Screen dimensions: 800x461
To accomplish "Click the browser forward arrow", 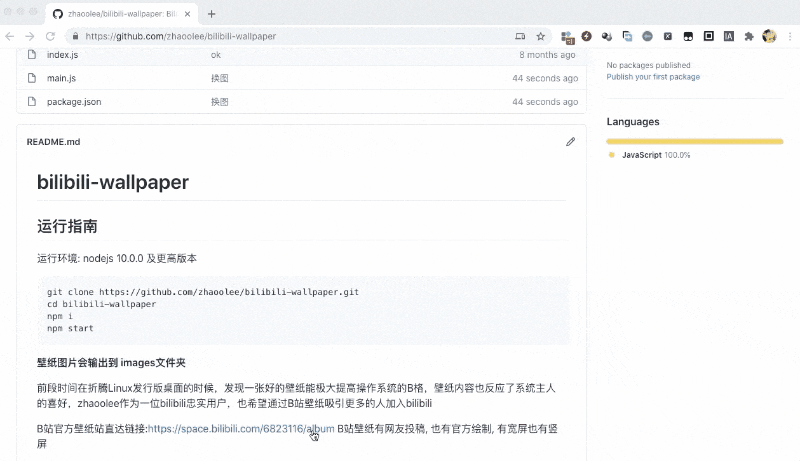I will [30, 36].
